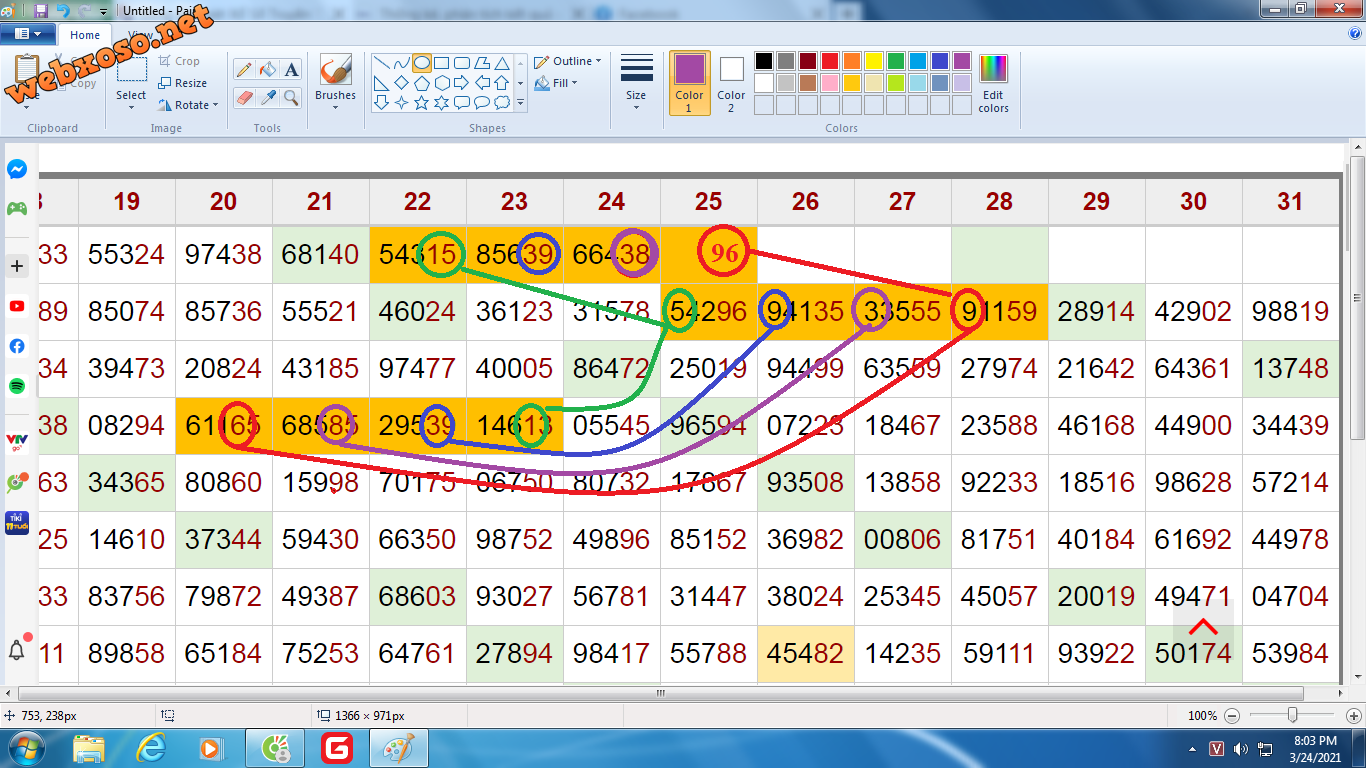Choose the Oval shape
1366x768 pixels.
422,63
